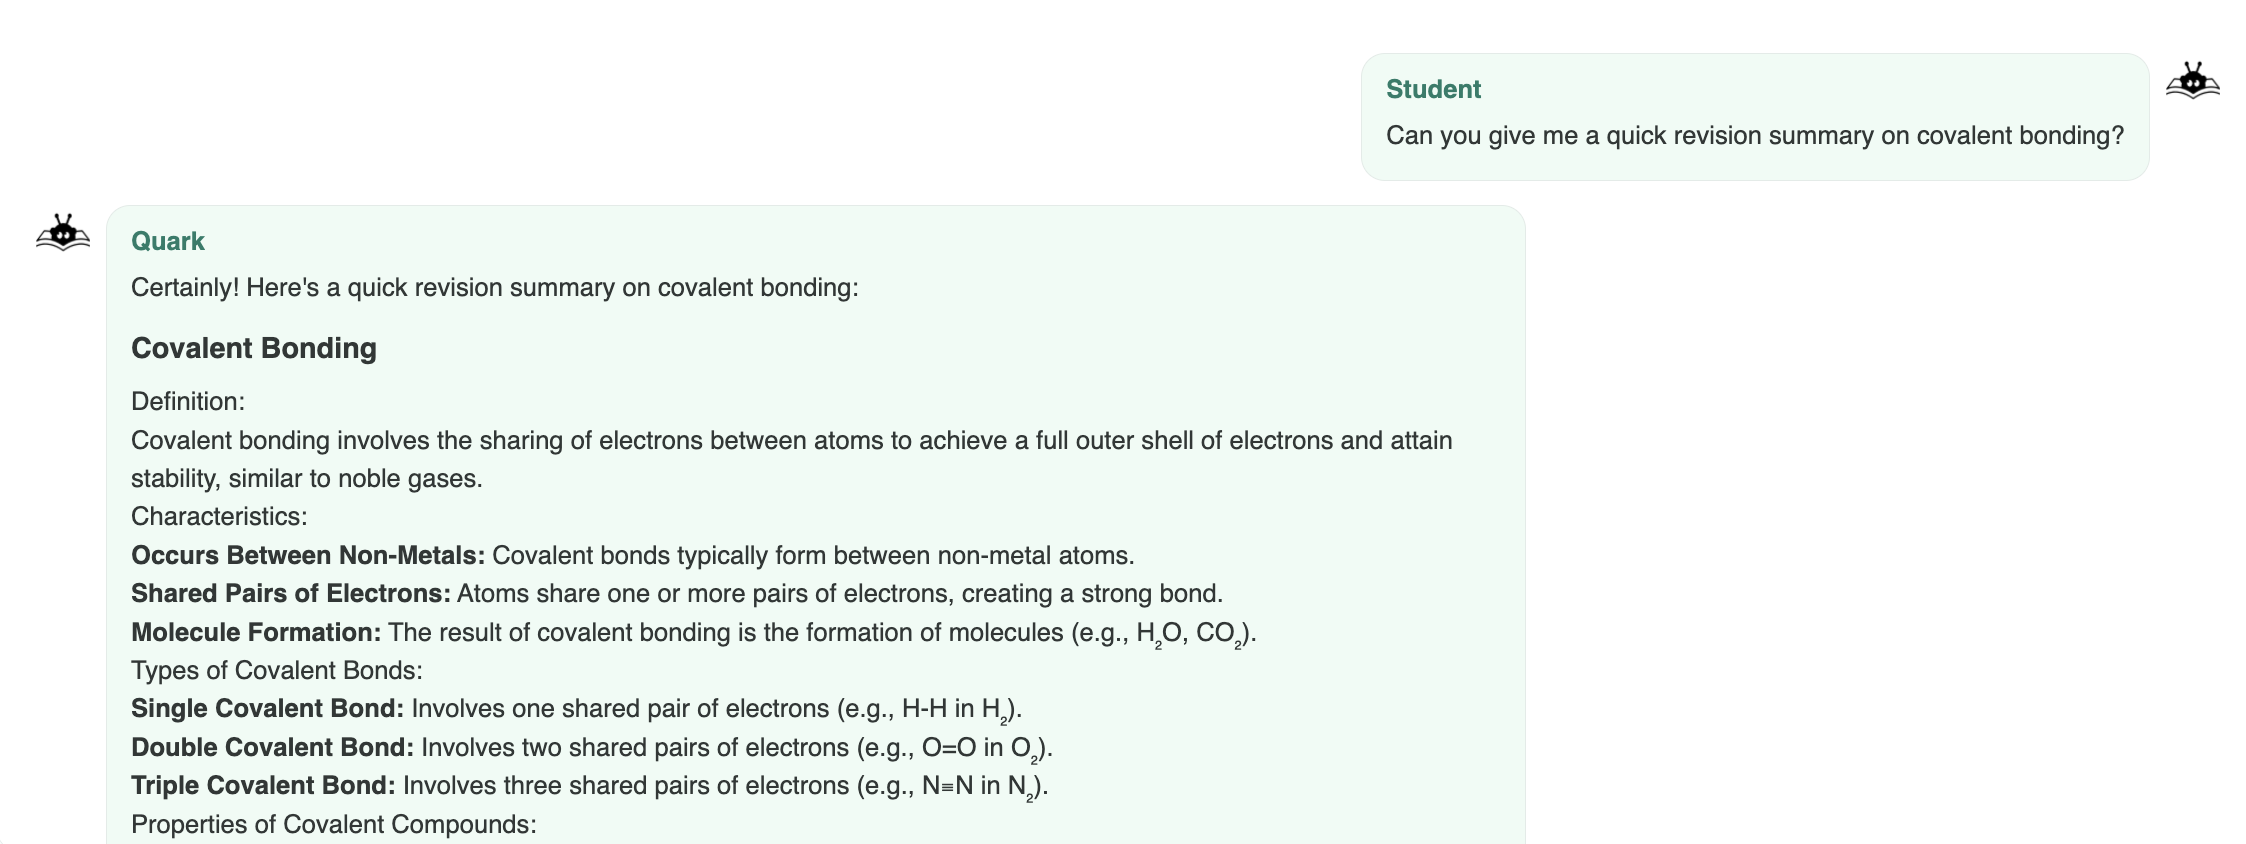Click the "Molecule Formation:" bold text
The width and height of the screenshot is (2246, 844).
tap(256, 632)
